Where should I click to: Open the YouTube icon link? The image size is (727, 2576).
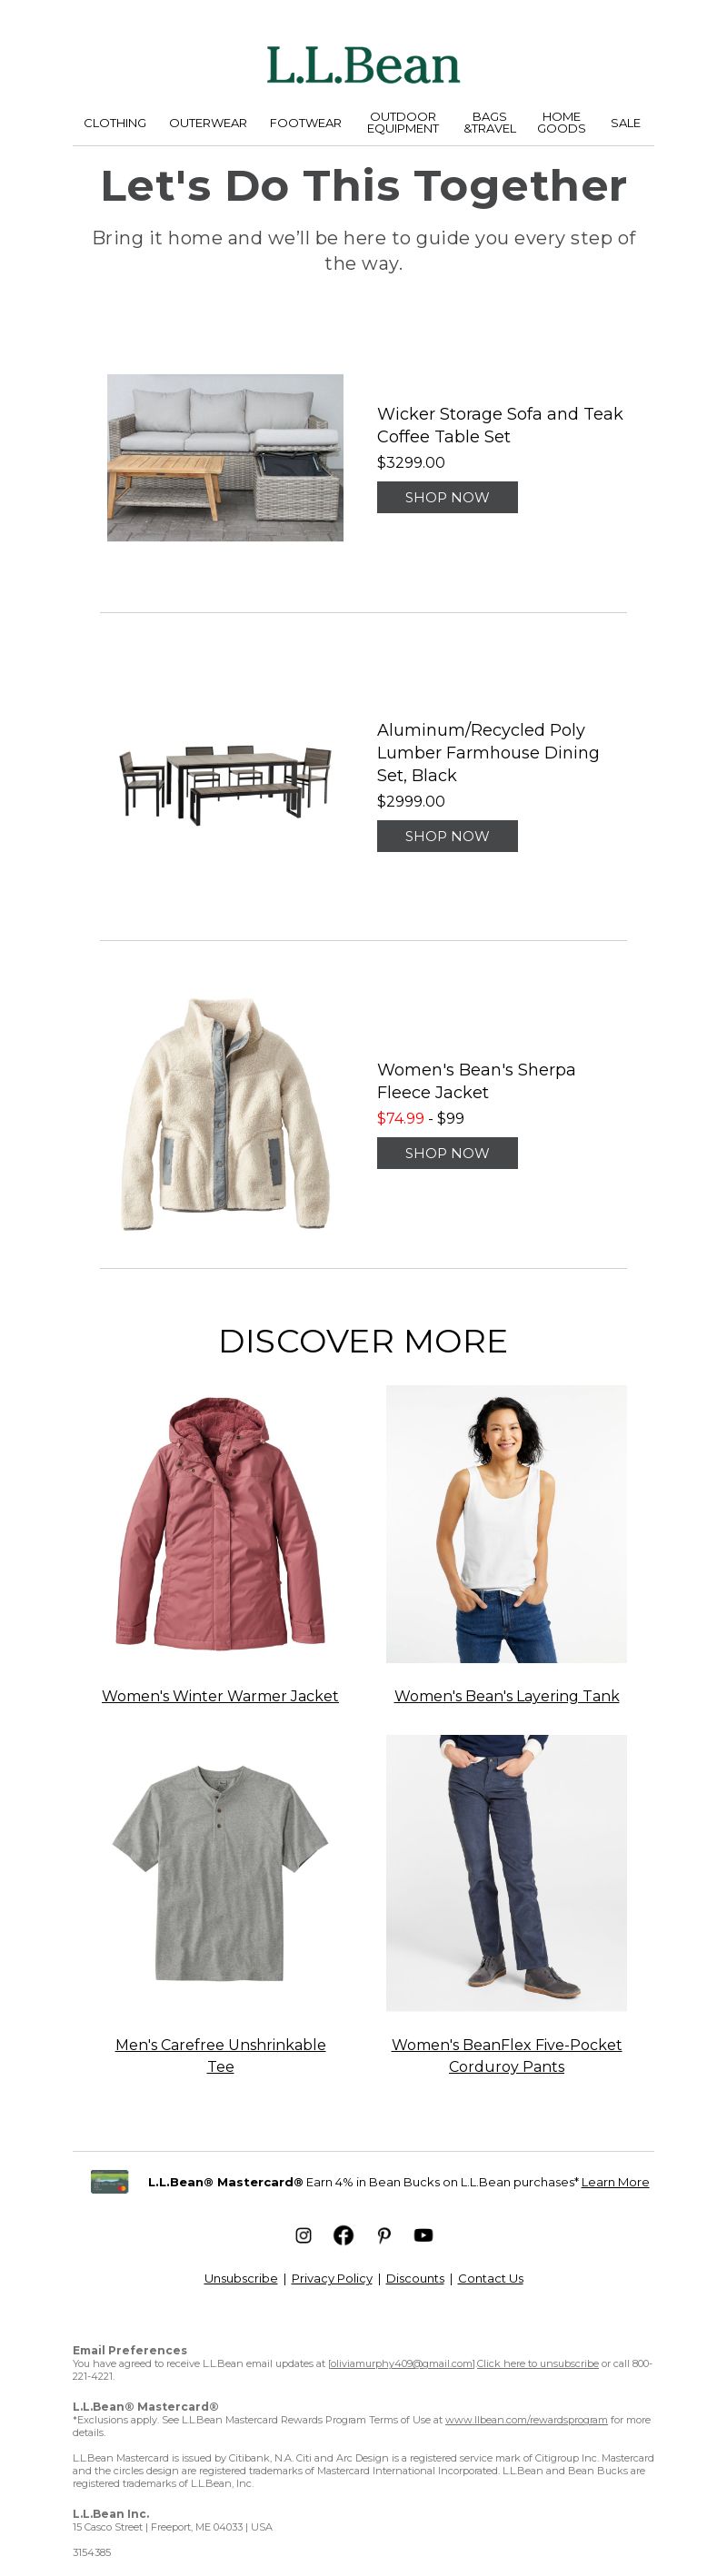(x=423, y=2235)
